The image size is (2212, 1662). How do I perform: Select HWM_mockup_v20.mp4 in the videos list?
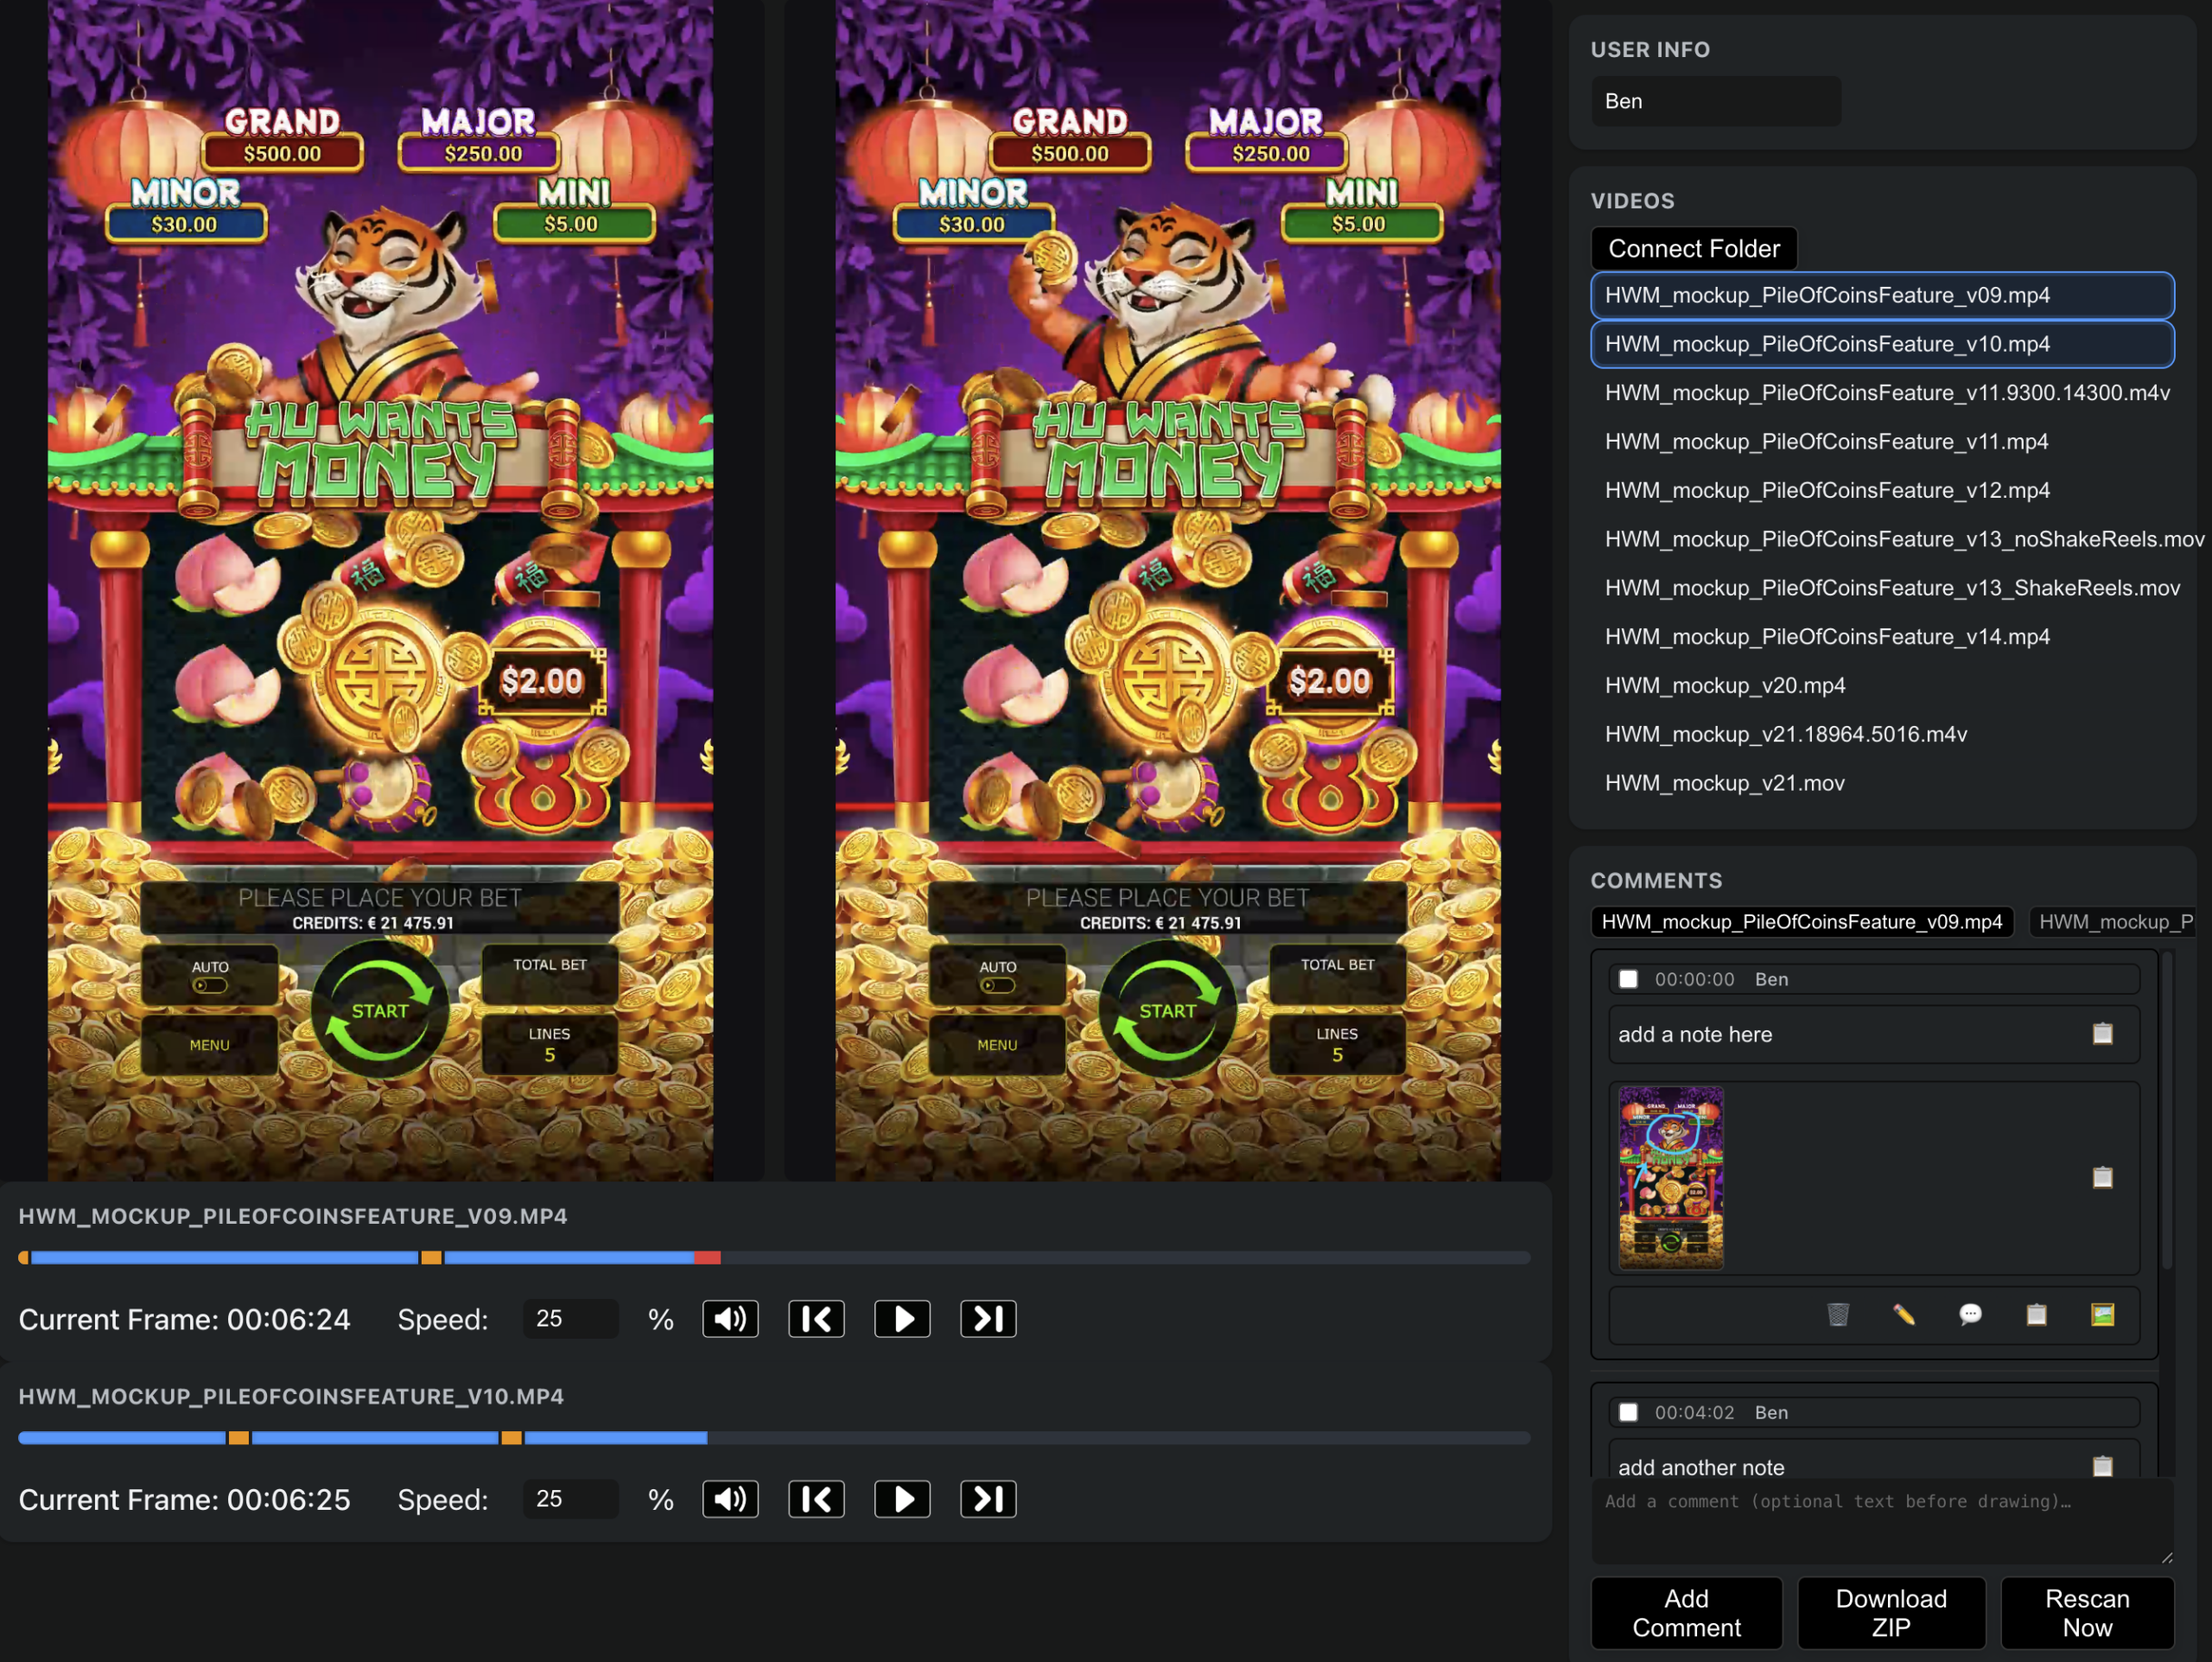1882,686
